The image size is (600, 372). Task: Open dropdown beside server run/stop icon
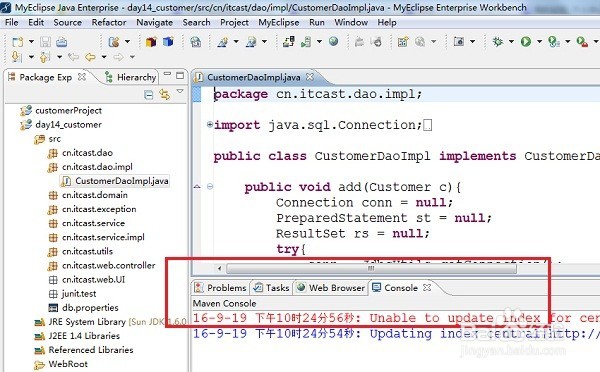tap(319, 41)
